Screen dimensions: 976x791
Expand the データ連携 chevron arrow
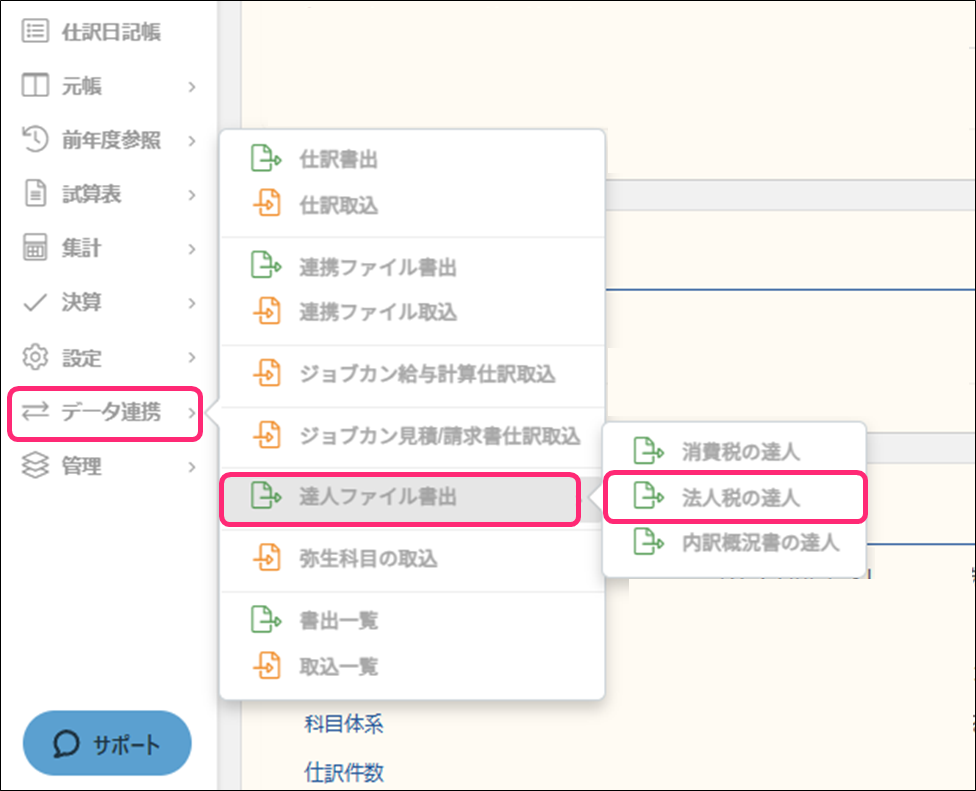click(192, 413)
